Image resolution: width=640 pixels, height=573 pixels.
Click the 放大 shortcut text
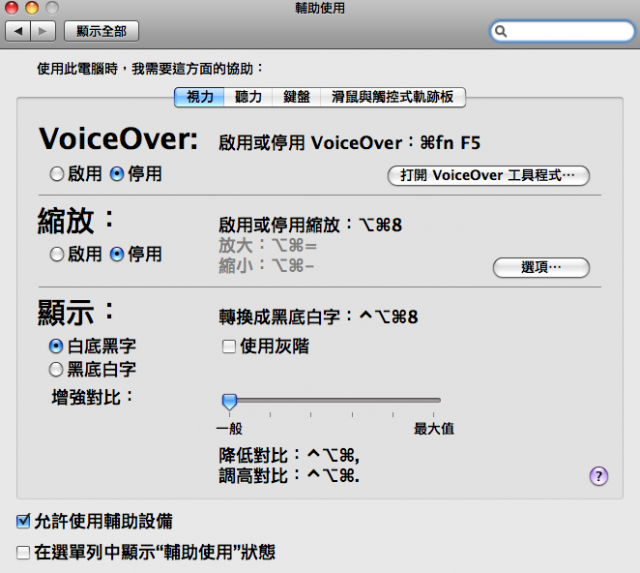268,246
